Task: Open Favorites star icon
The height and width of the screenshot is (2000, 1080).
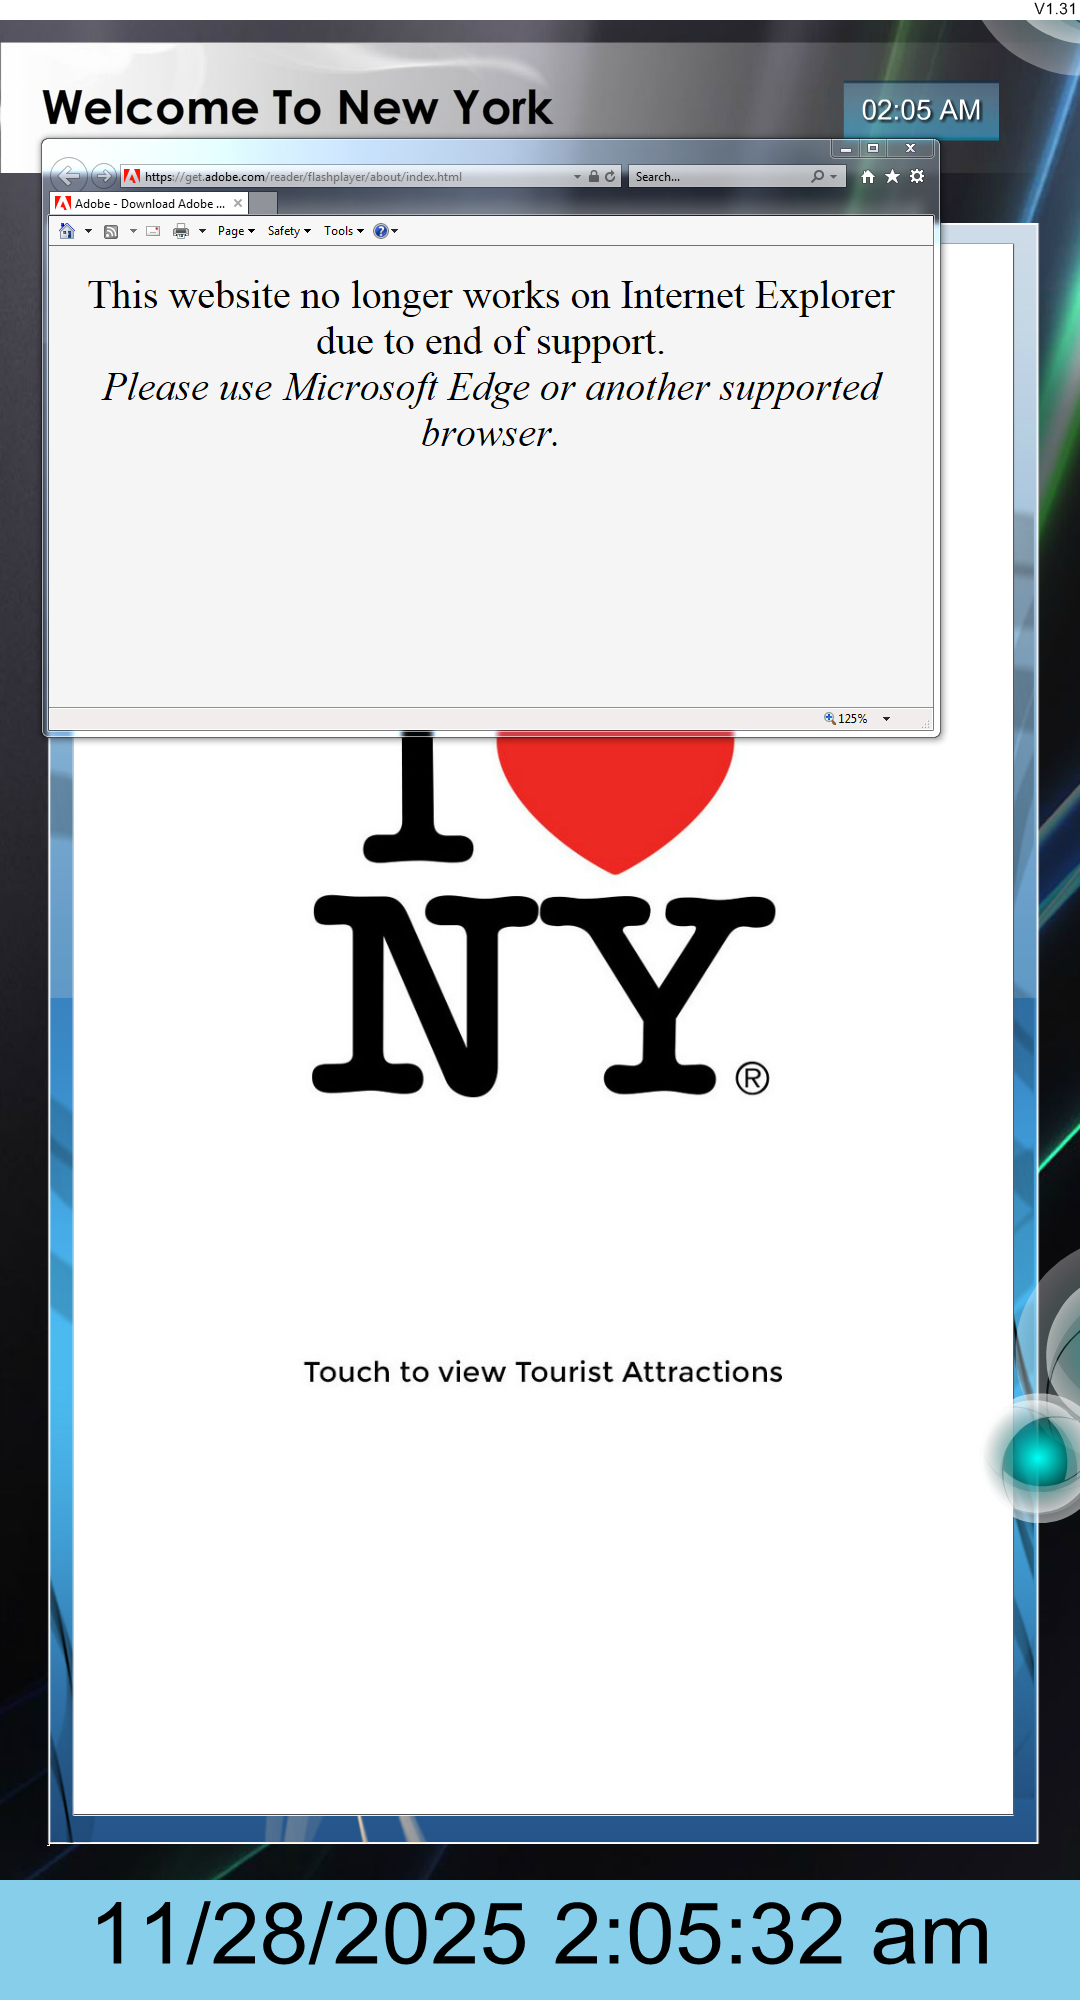Action: [892, 176]
